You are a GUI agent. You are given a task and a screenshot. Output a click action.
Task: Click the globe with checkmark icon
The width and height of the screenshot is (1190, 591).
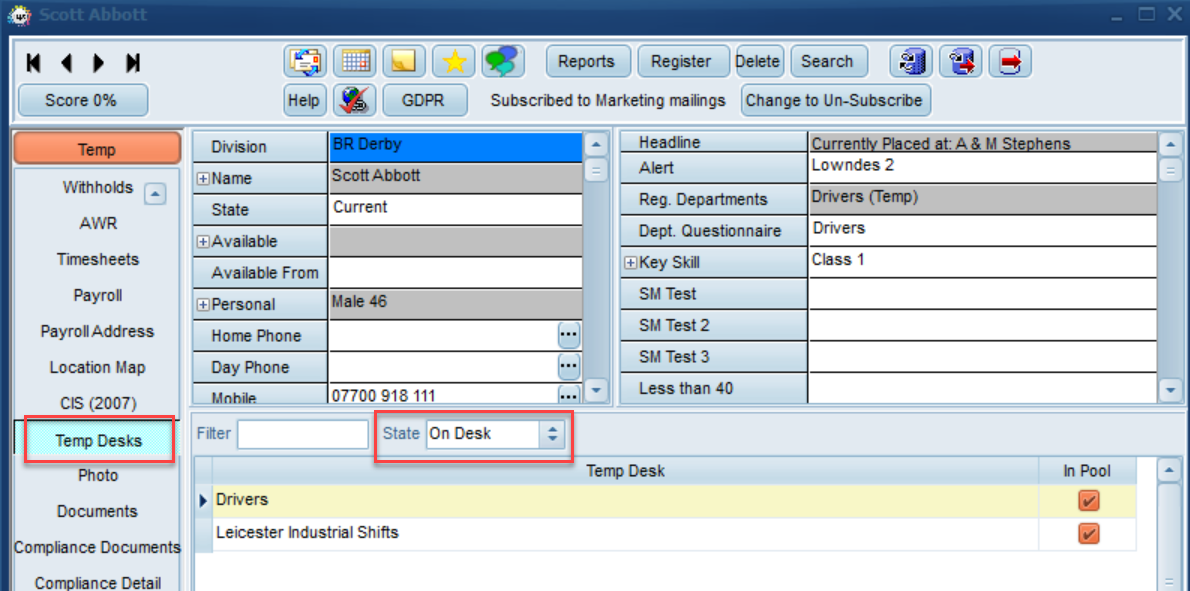point(354,100)
